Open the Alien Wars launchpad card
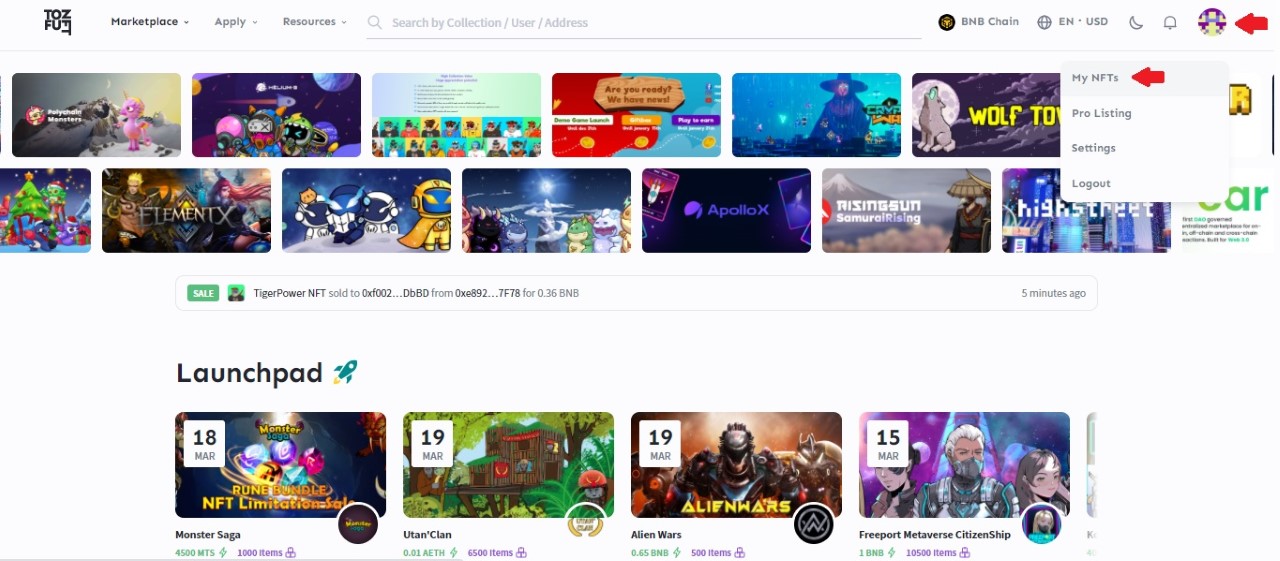 pos(736,465)
